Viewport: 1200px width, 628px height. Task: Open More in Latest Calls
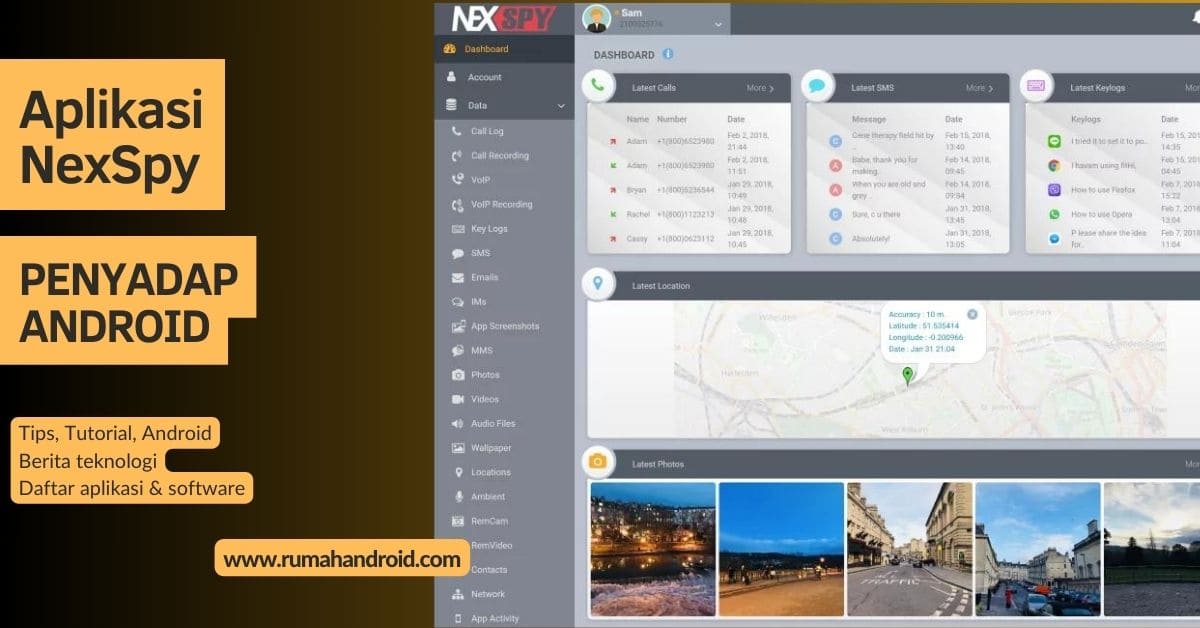(760, 88)
